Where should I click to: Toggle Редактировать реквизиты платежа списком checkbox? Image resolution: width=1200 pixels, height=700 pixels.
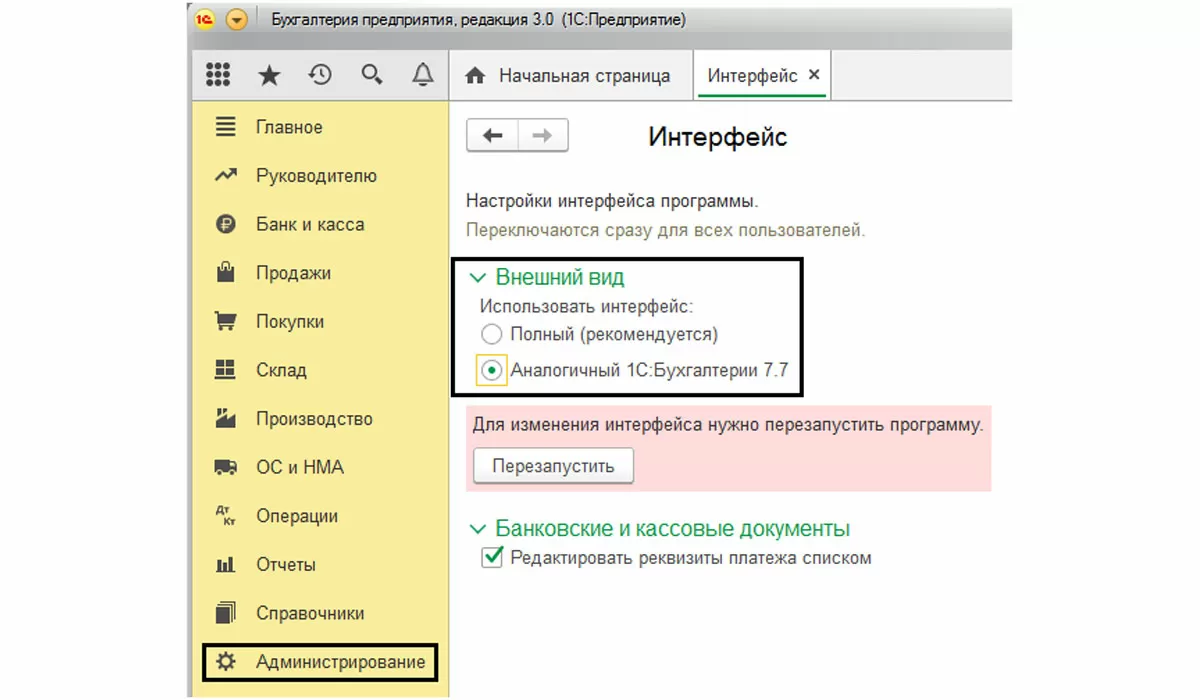coord(491,557)
